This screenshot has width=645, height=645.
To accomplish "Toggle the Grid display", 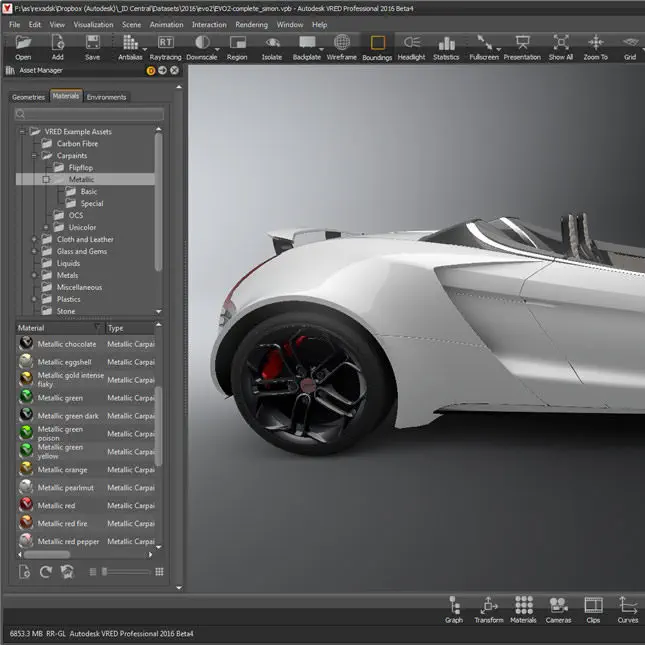I will click(630, 44).
